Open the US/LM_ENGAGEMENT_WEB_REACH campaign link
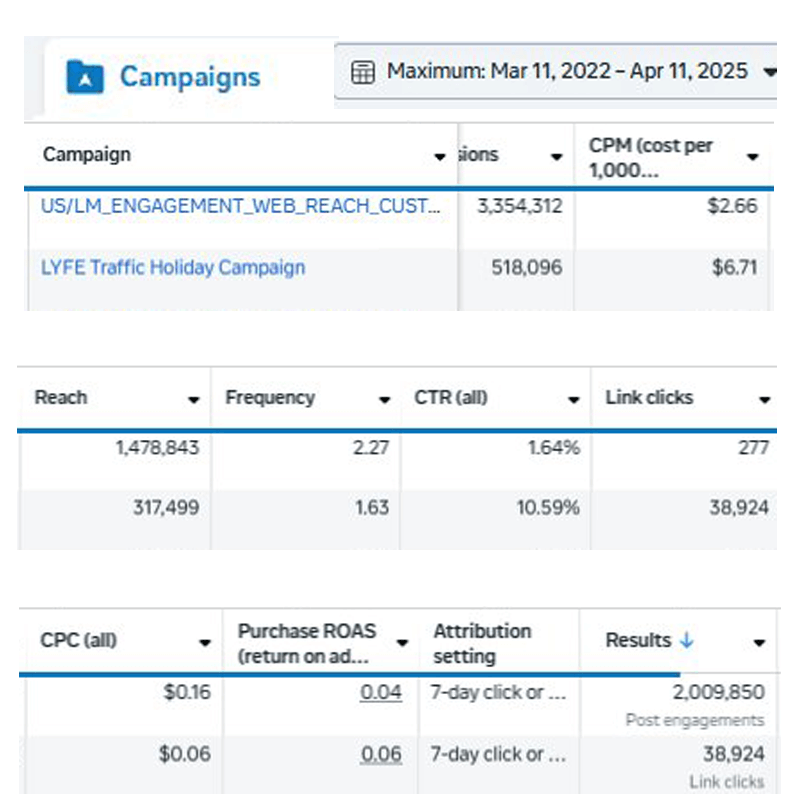The height and width of the screenshot is (800, 800). 240,207
